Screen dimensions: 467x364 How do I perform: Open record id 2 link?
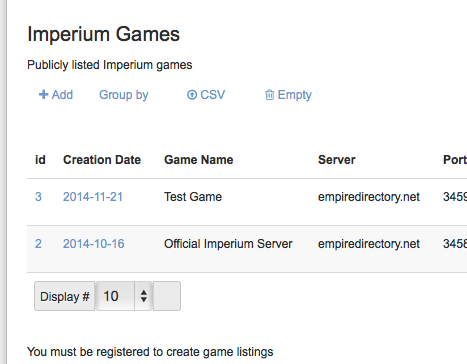[x=38, y=244]
